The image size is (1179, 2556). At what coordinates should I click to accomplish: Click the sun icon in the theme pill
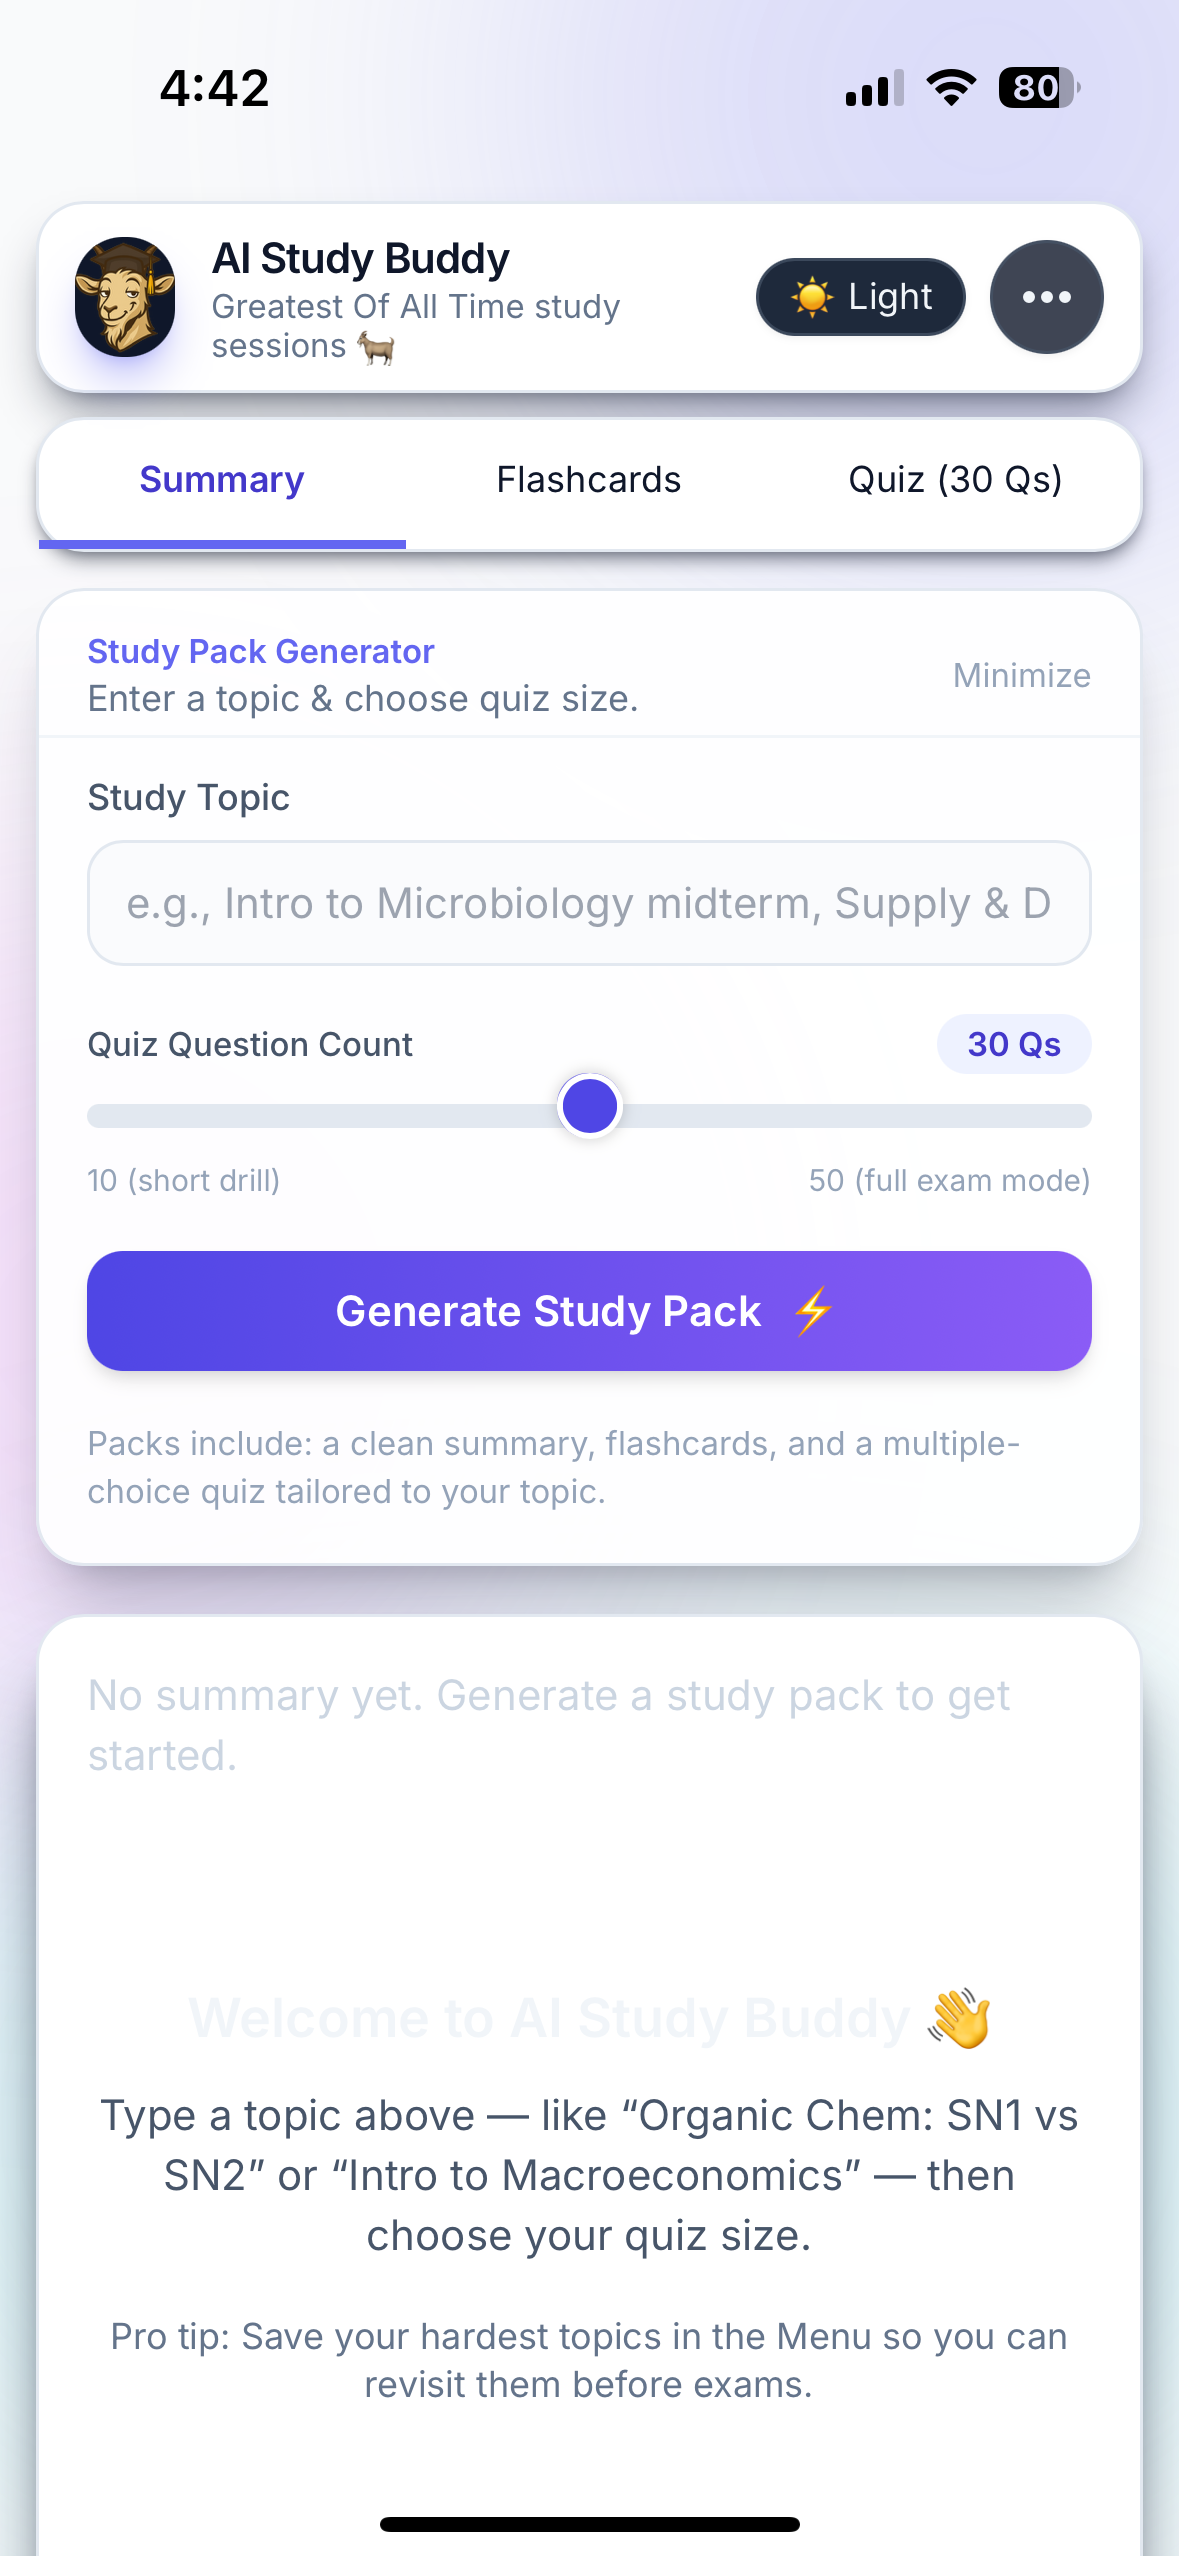(x=812, y=296)
